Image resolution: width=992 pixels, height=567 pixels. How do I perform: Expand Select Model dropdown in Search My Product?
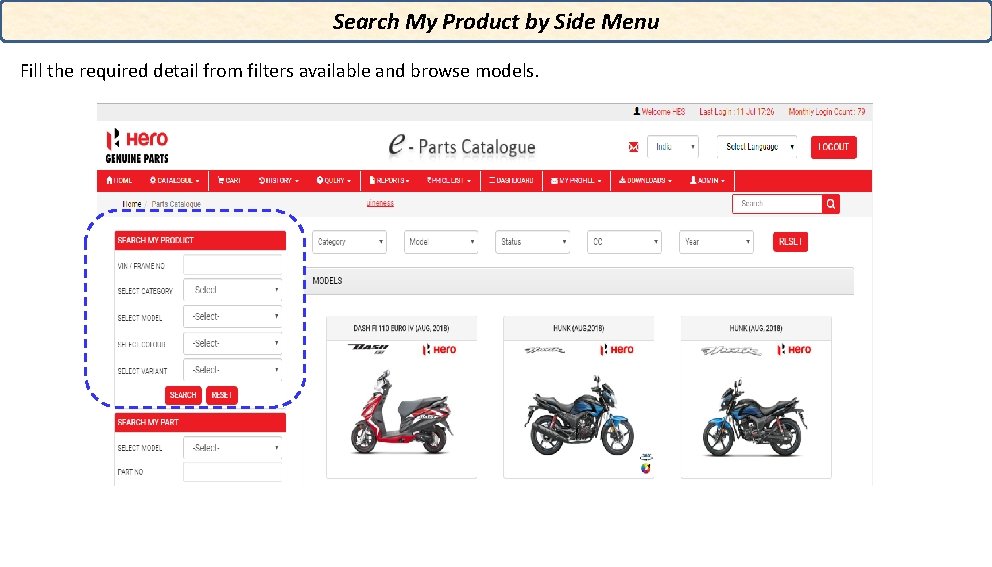(233, 316)
